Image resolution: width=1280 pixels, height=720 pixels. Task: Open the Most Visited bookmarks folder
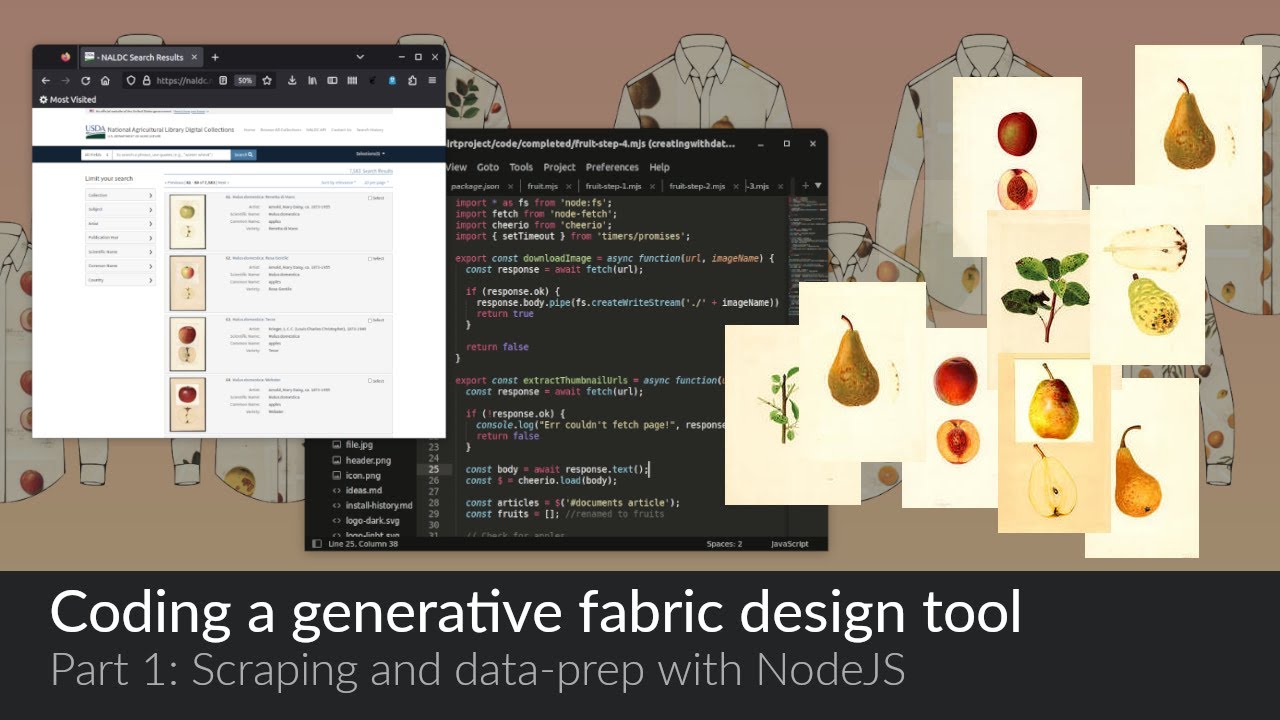point(68,100)
